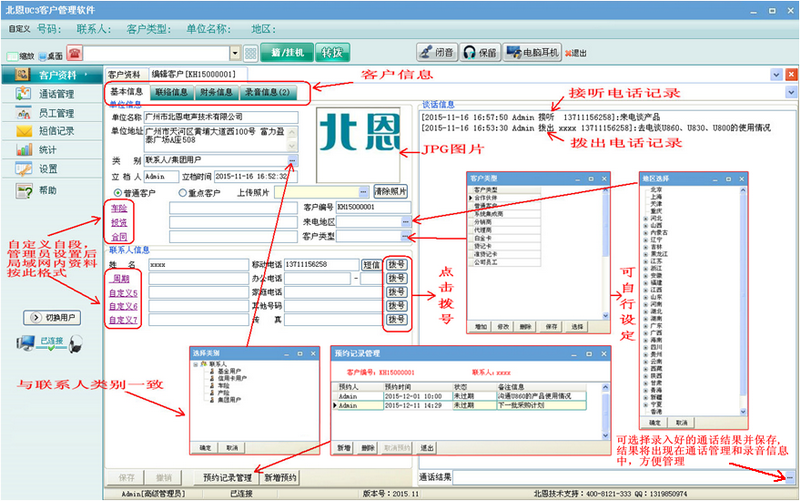Click the 通话结果 input field
Viewport: 800px width, 501px height.
(x=619, y=478)
